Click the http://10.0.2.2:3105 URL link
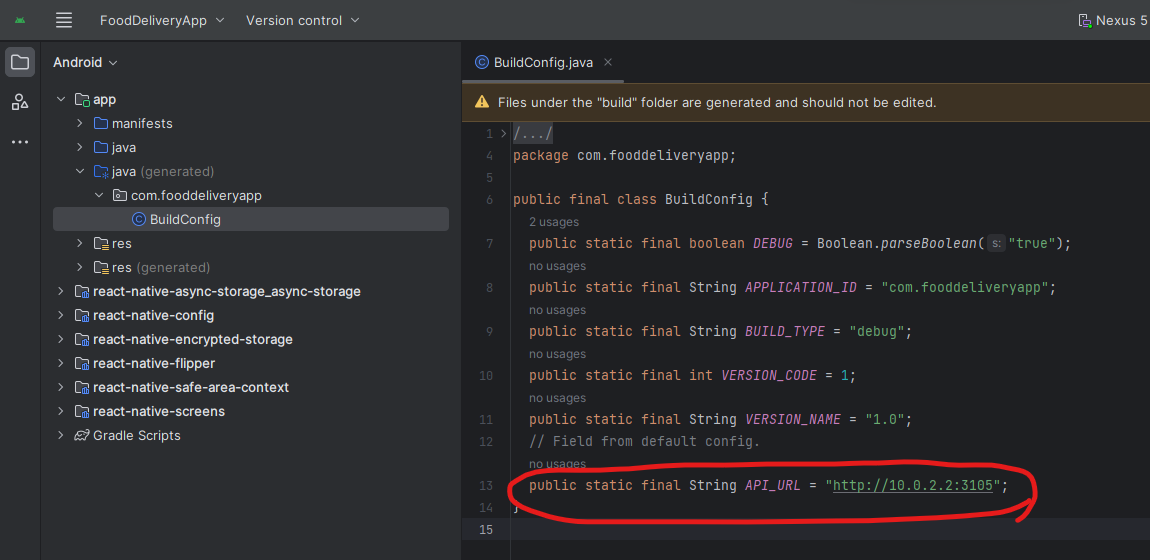The width and height of the screenshot is (1150, 560). pyautogui.click(x=913, y=485)
